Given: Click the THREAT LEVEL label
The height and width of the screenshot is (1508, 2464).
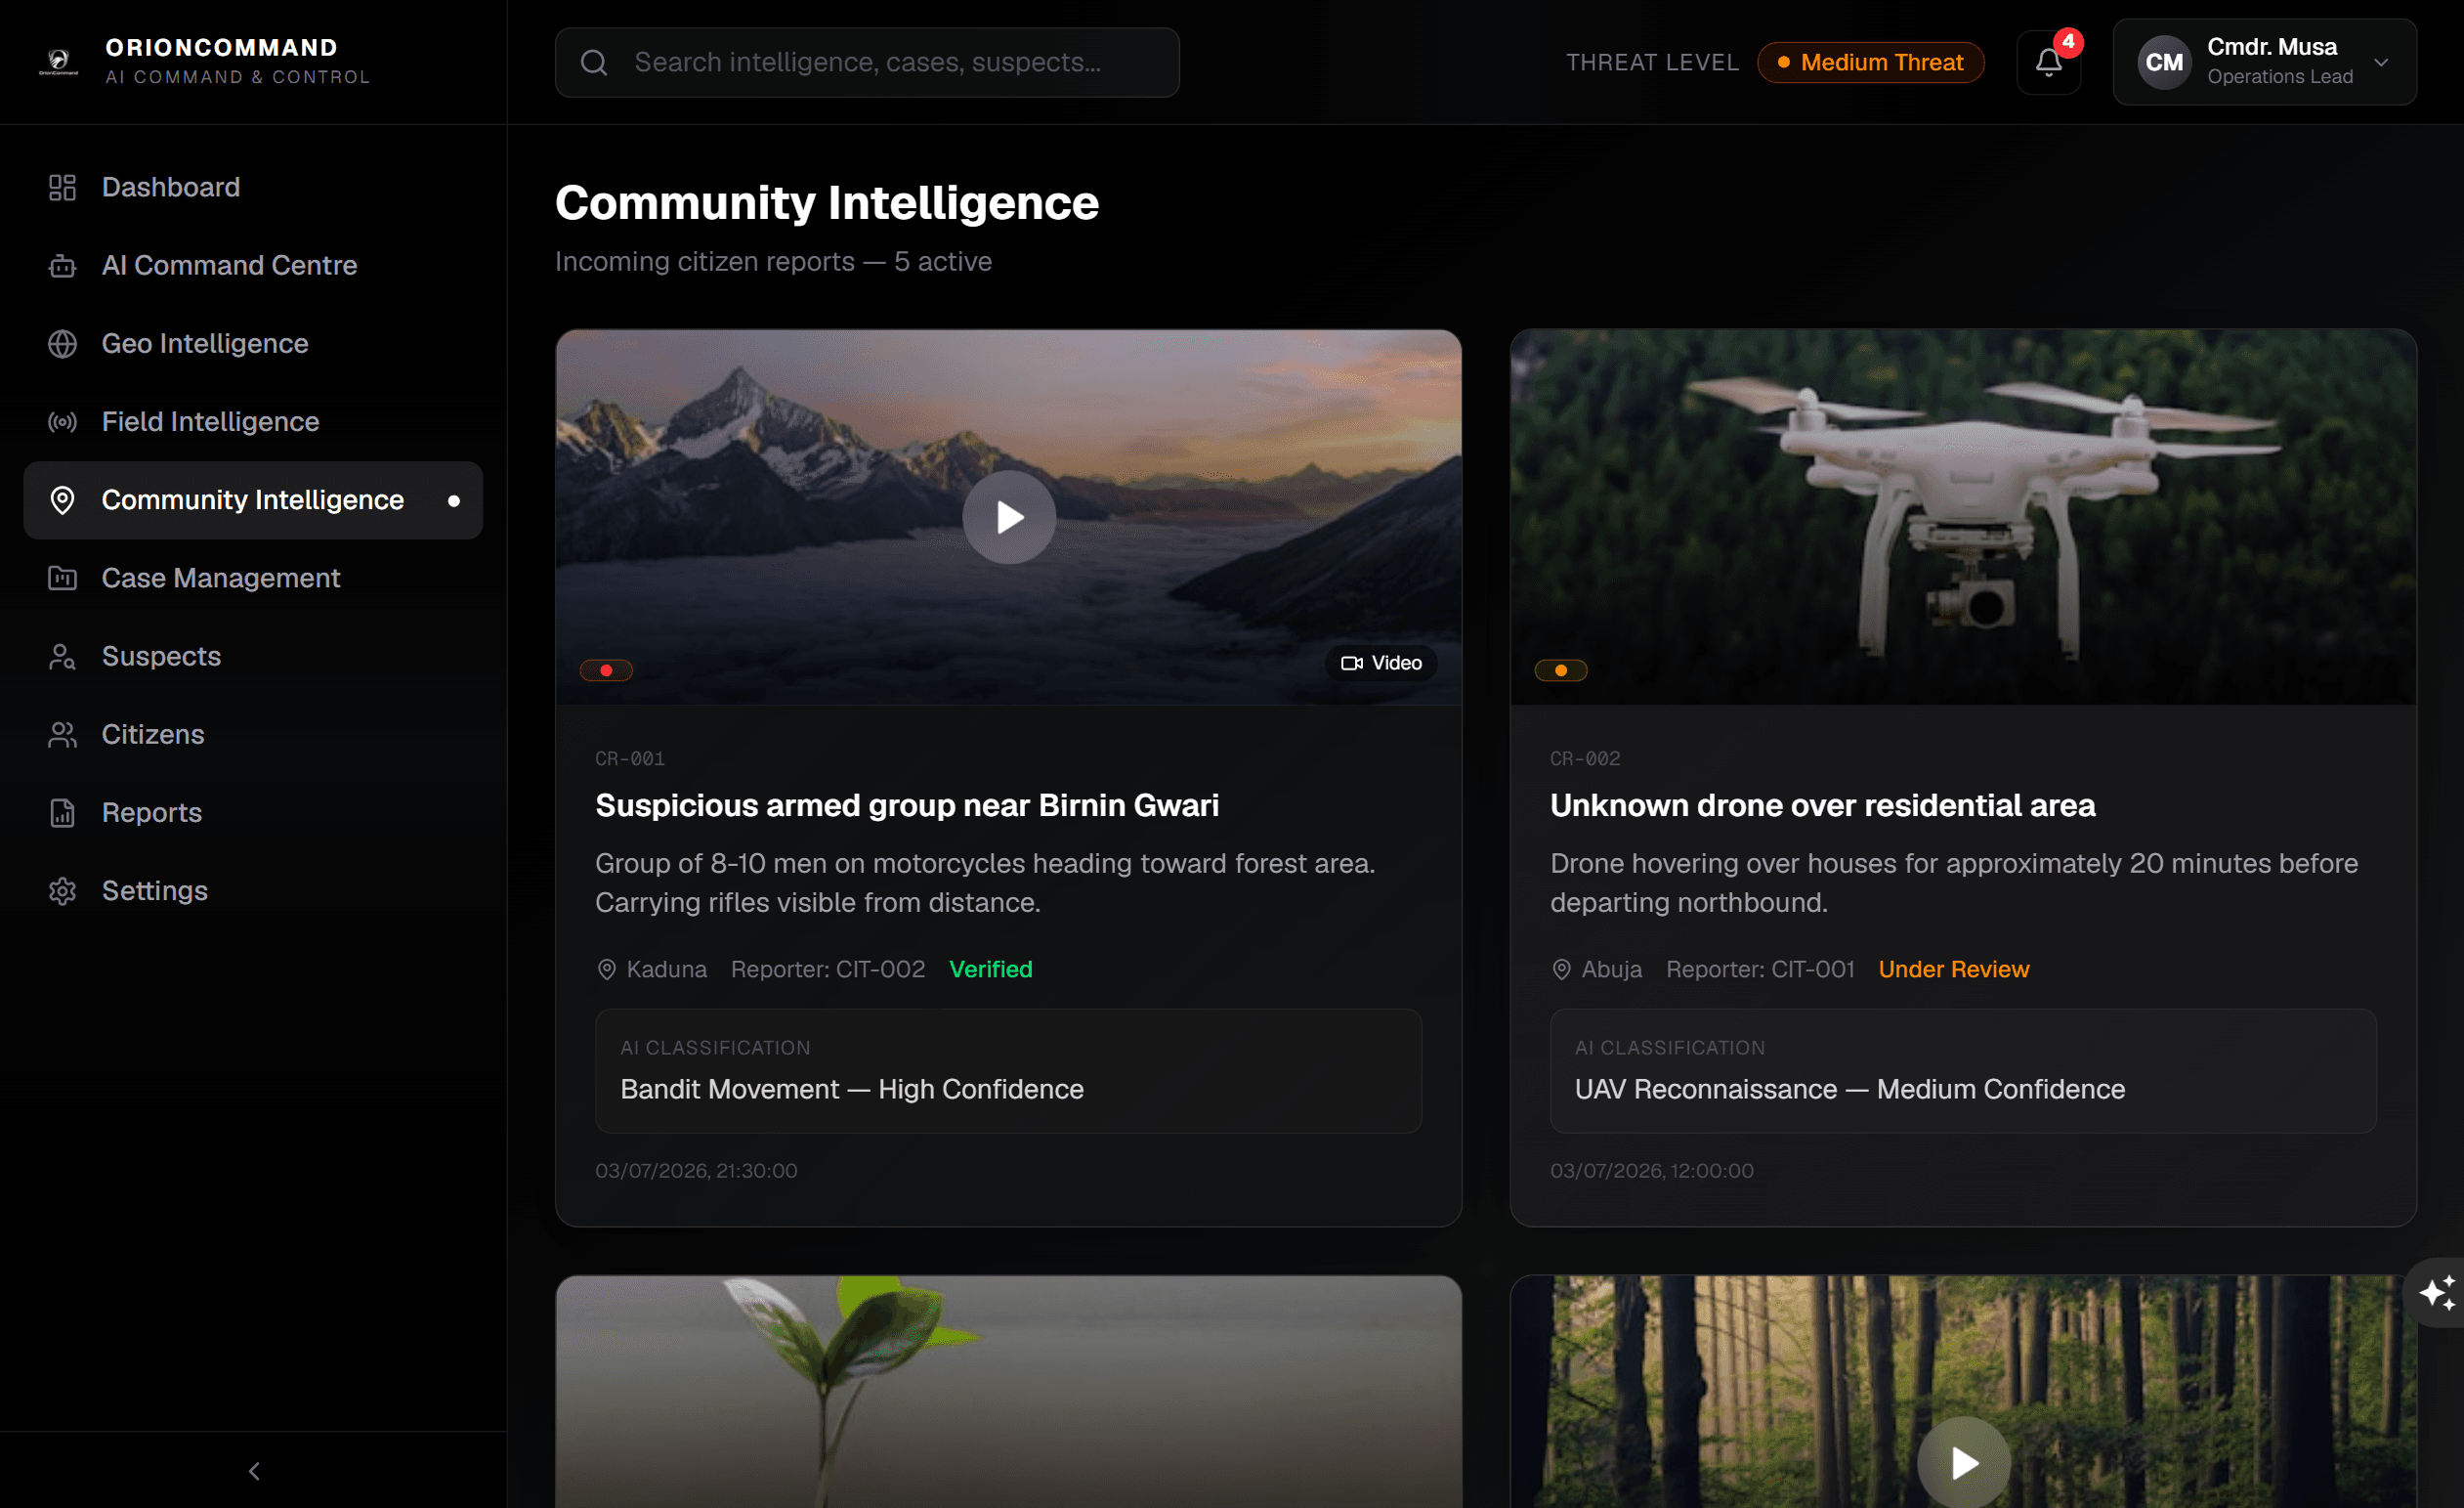Looking at the screenshot, I should pyautogui.click(x=1652, y=62).
